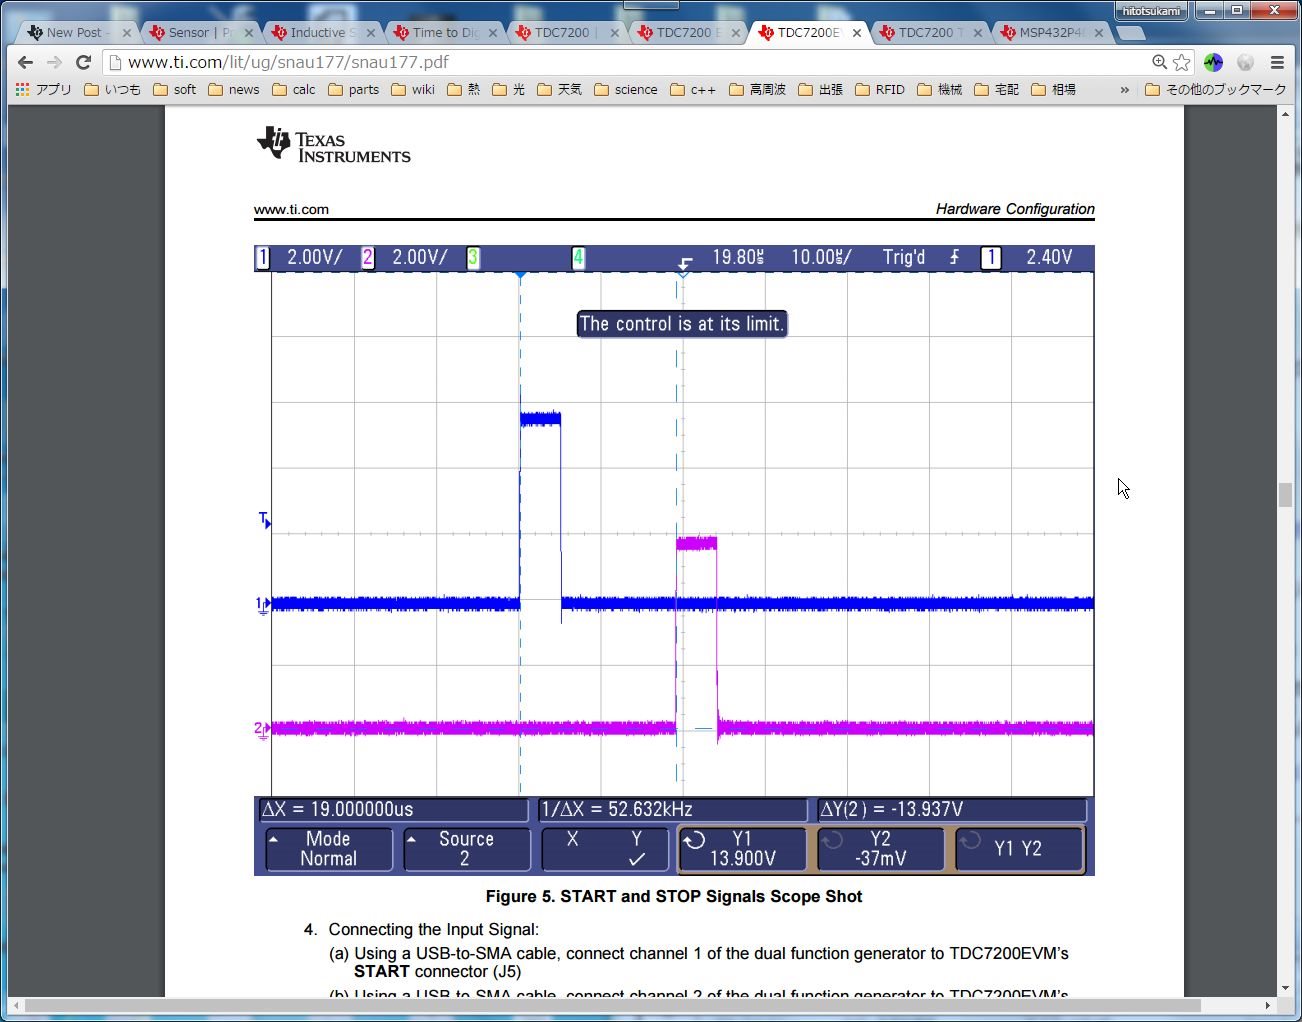Click the Figure 5 caption text
The width and height of the screenshot is (1302, 1022).
click(x=674, y=896)
